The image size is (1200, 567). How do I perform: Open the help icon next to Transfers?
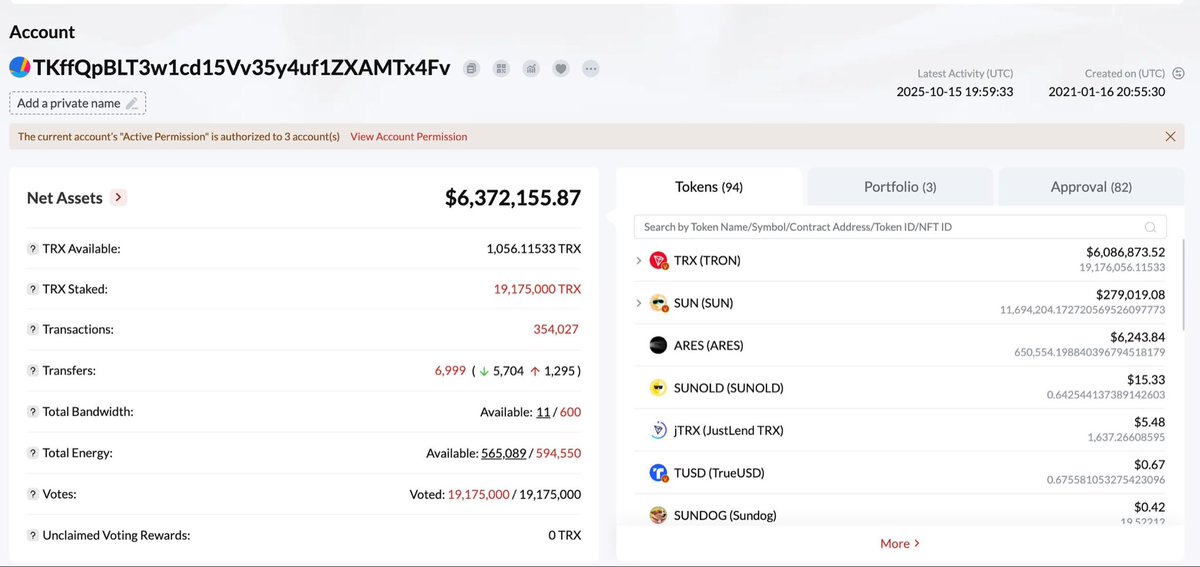click(x=32, y=371)
